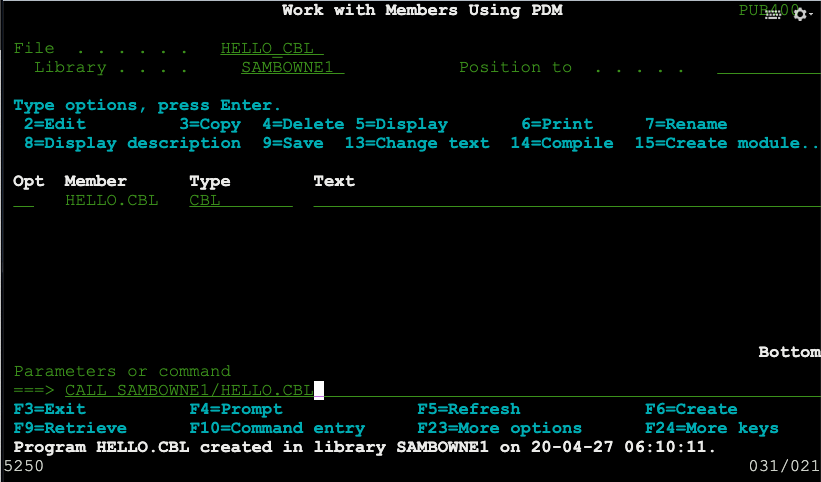Expand the settings dropdown arrow

click(x=809, y=16)
